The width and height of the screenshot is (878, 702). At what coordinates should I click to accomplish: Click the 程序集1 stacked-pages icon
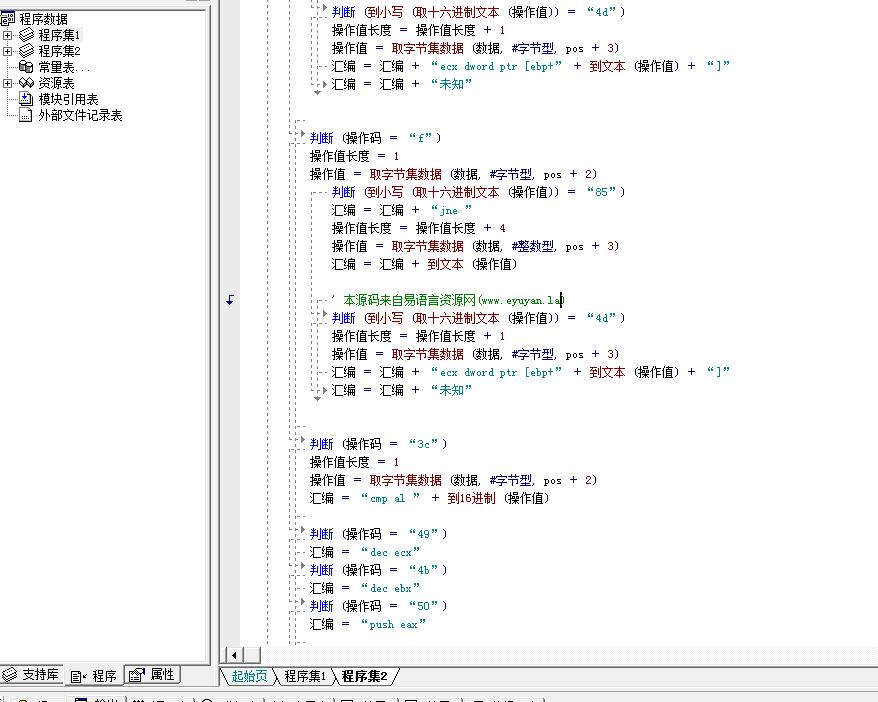click(27, 35)
